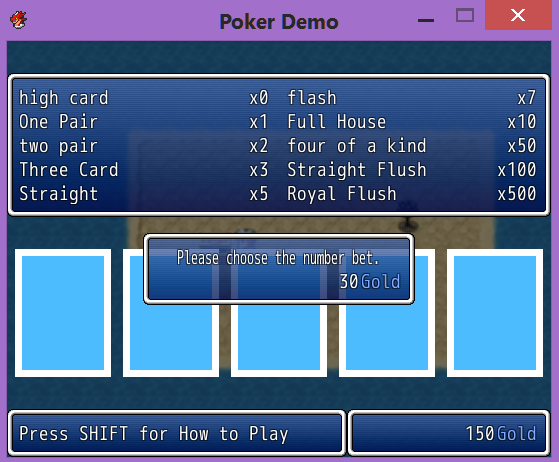Select the first face-down card
Screen dimensions: 559x462
coord(63,313)
